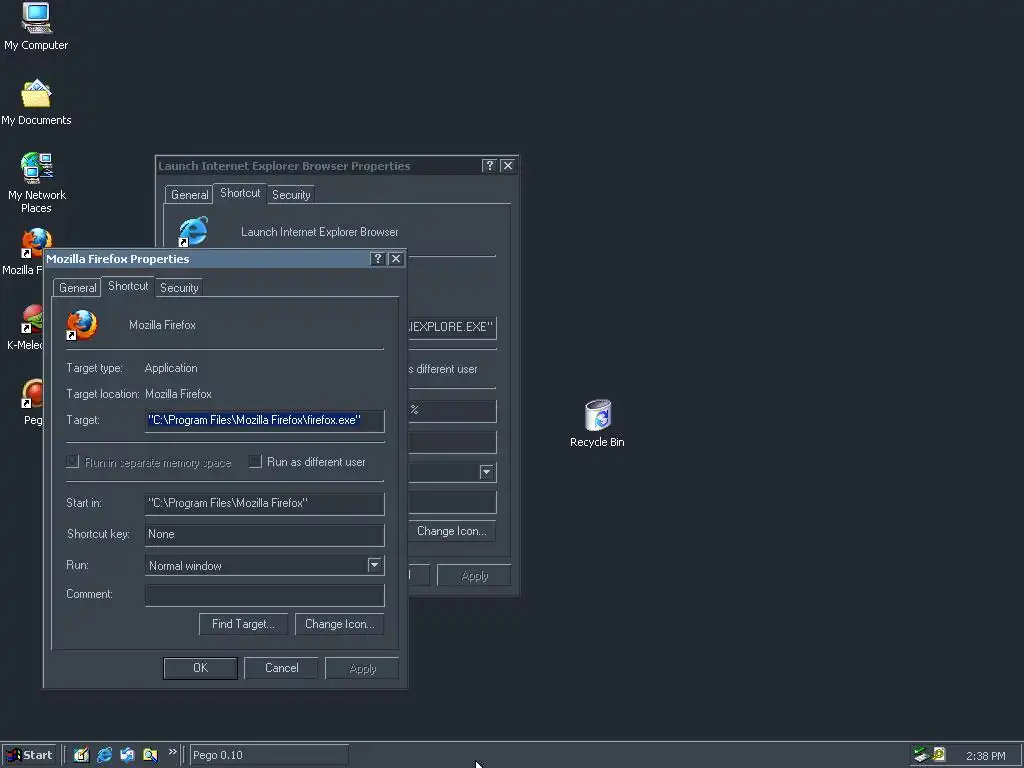Click the key document system tray icon
Screen dimensions: 1024x768
pyautogui.click(x=939, y=755)
